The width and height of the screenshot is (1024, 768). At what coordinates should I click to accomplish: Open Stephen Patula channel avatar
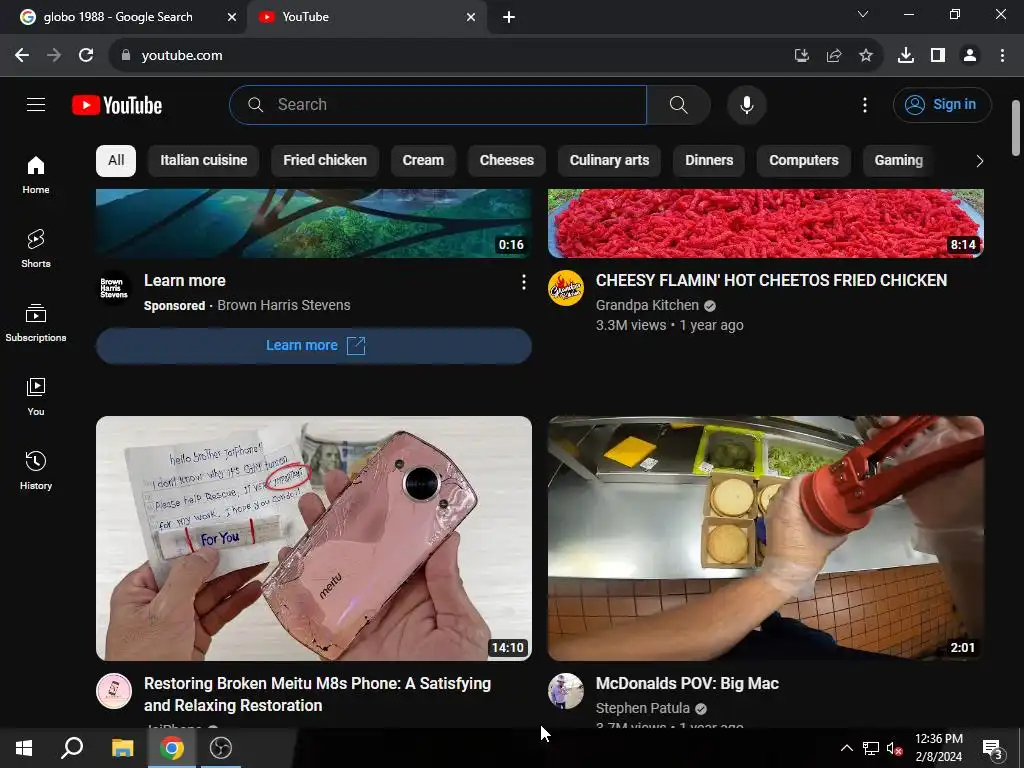tap(566, 691)
